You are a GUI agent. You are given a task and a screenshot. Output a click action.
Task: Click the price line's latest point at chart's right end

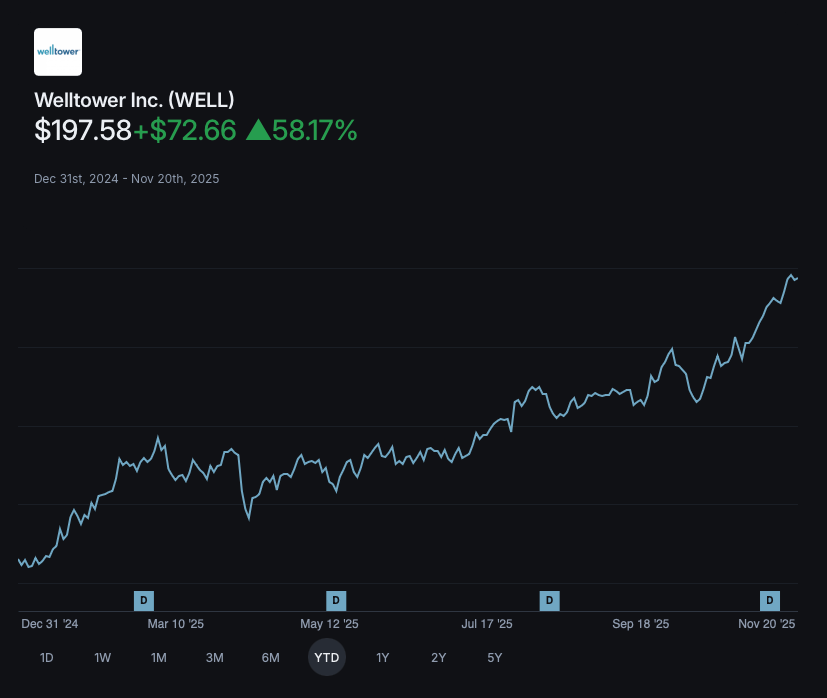[x=796, y=278]
